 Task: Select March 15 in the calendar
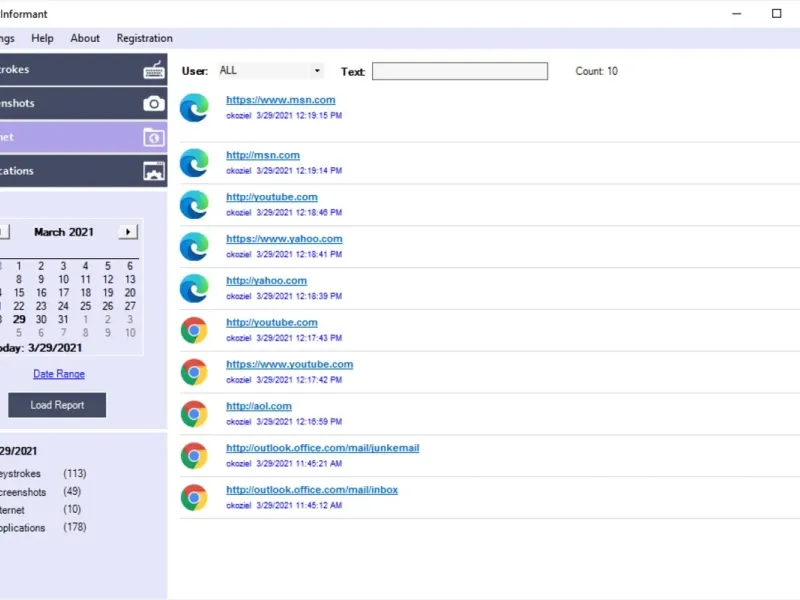pos(19,293)
